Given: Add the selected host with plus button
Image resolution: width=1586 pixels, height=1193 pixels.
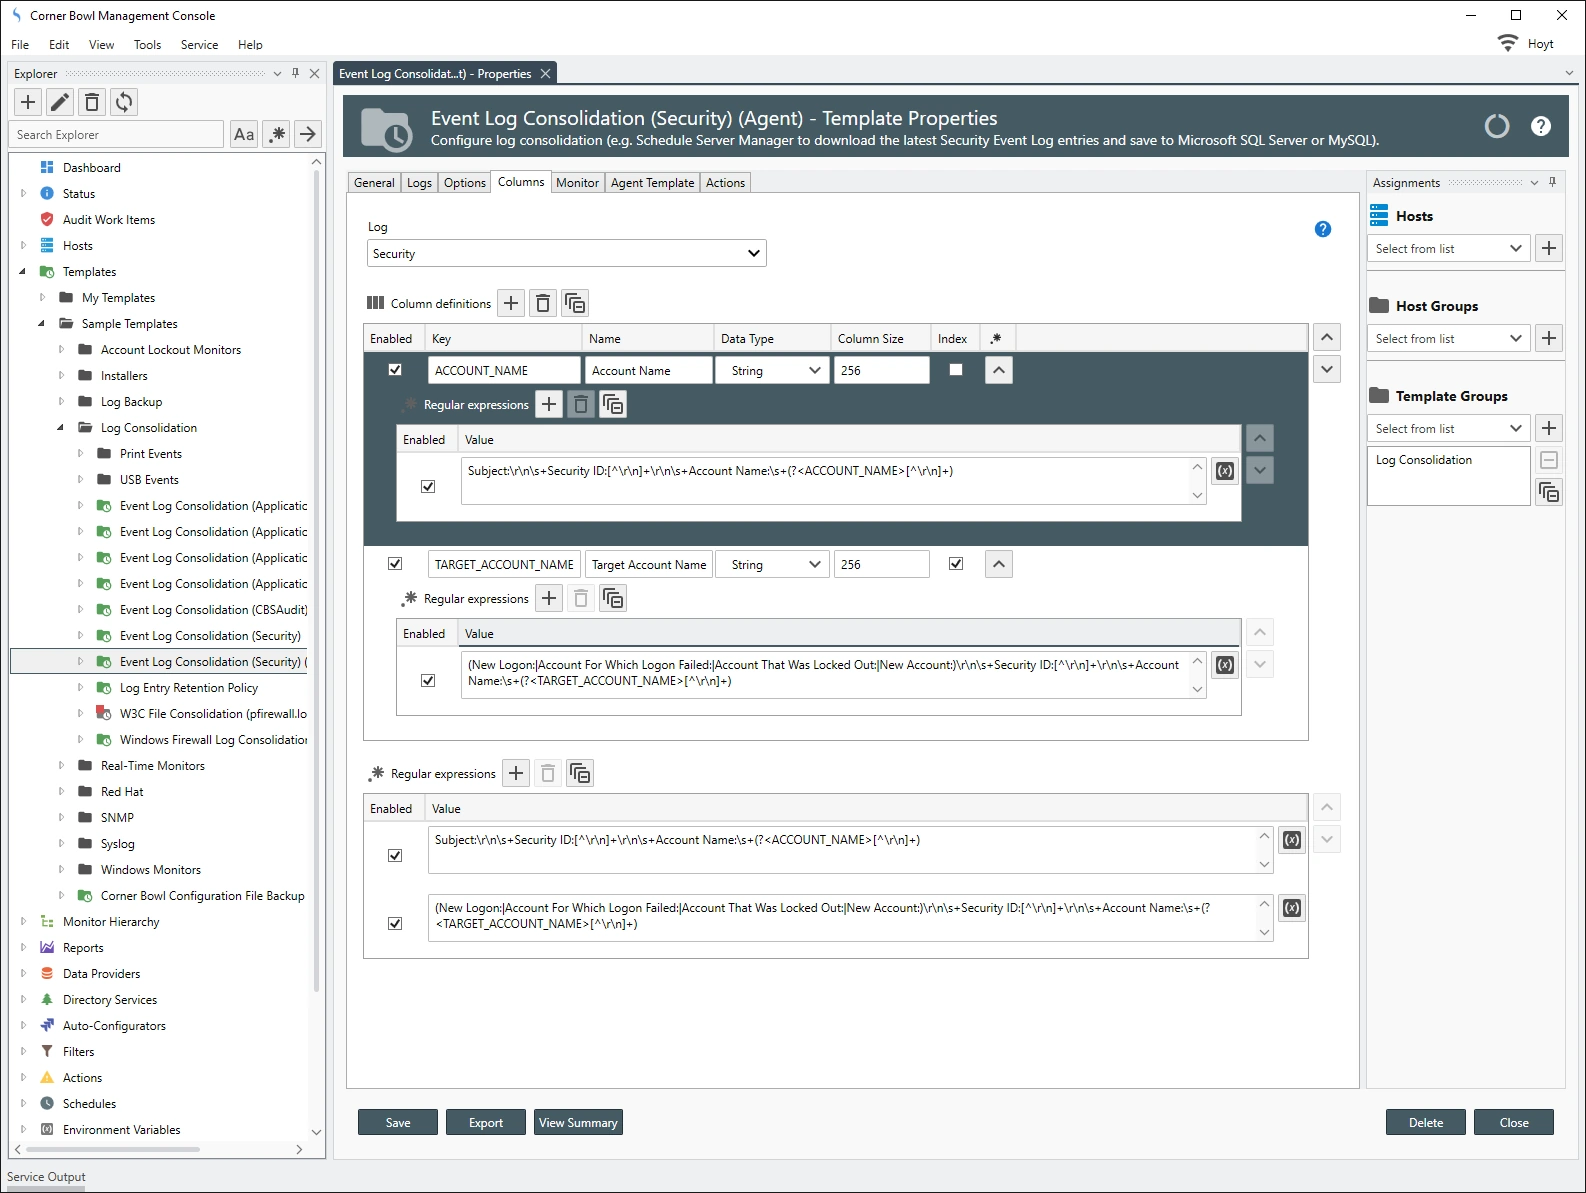Looking at the screenshot, I should (x=1549, y=248).
